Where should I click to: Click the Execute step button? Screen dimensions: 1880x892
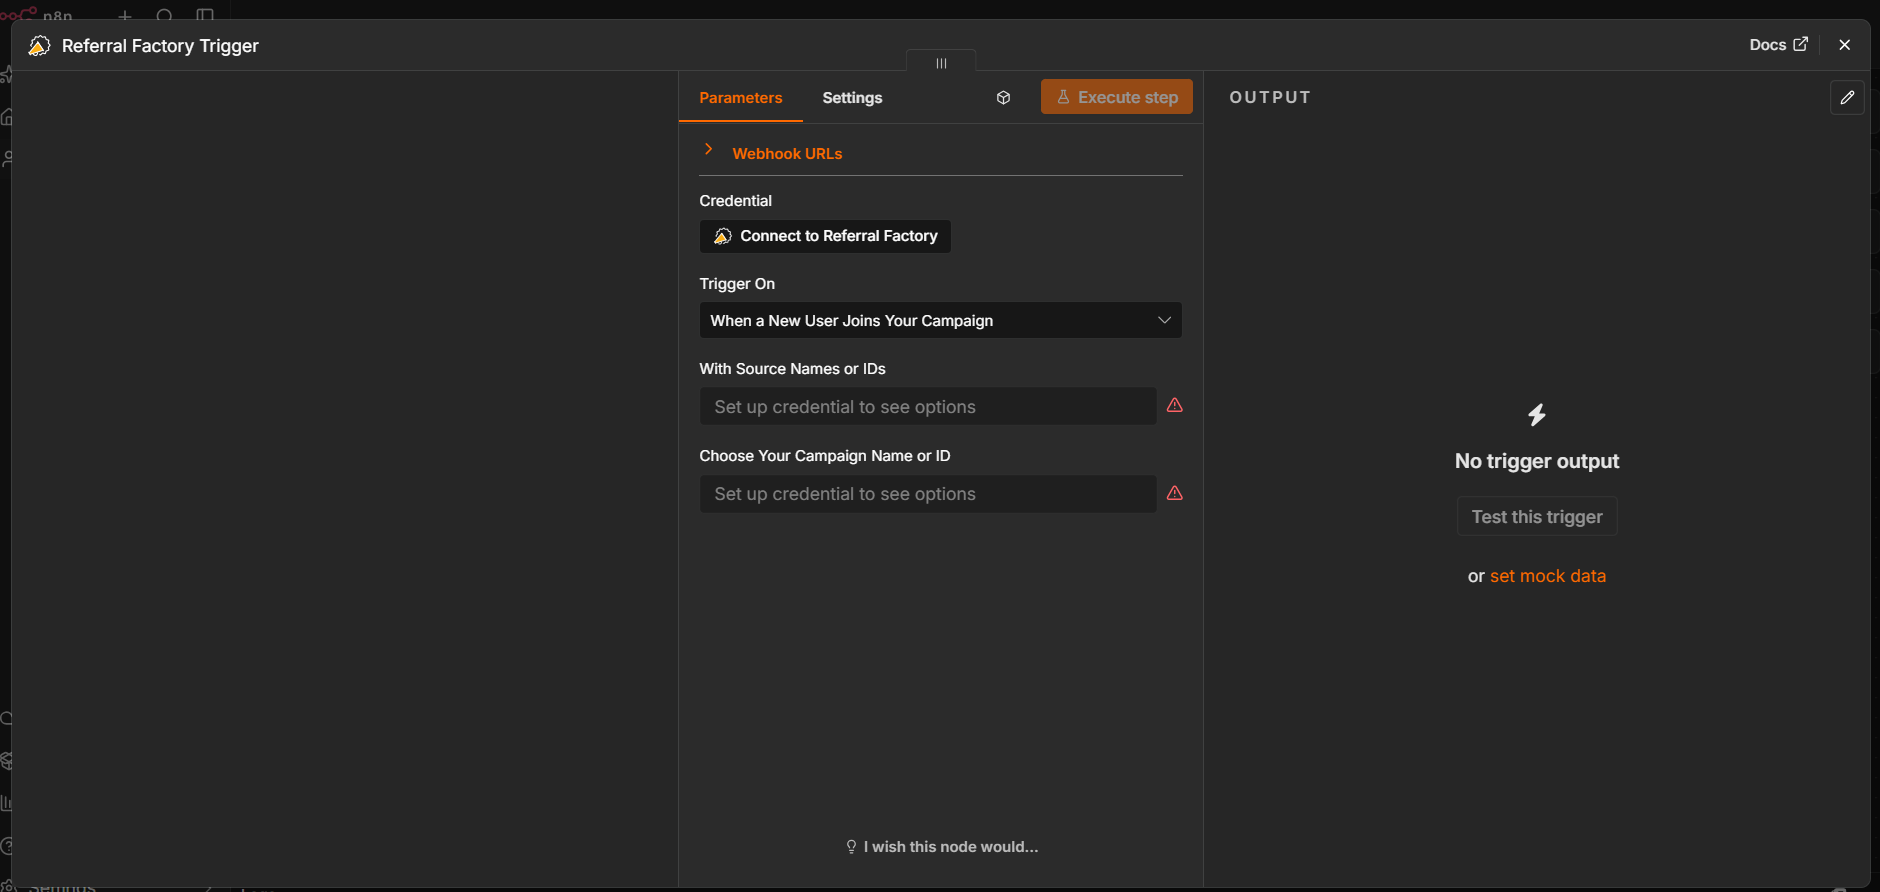coord(1116,97)
